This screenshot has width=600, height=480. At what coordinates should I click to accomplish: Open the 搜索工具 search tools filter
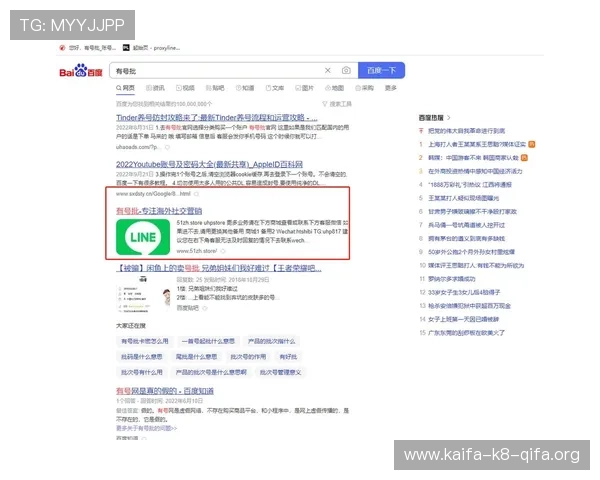point(337,104)
